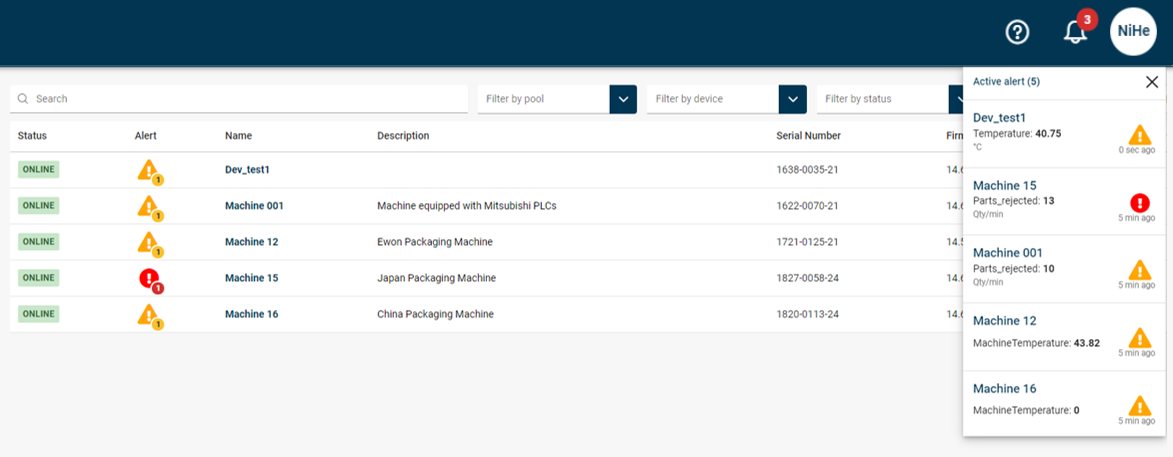The image size is (1173, 457).
Task: Open the Machine 16 device link in table
Action: point(251,314)
